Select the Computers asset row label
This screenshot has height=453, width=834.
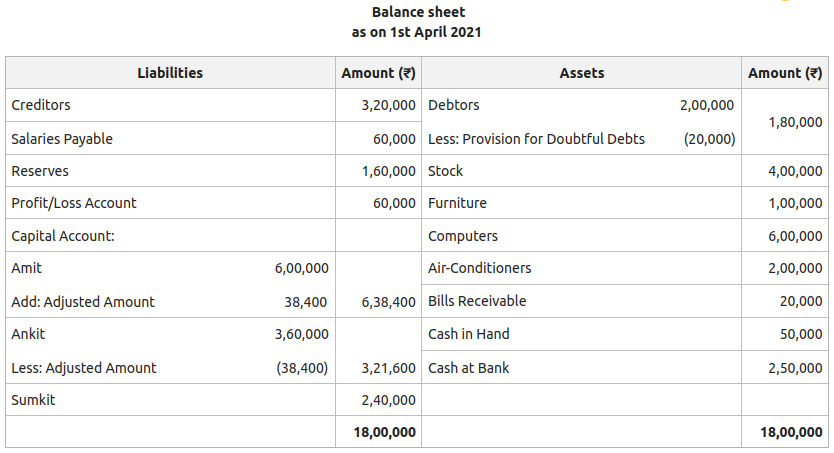463,236
